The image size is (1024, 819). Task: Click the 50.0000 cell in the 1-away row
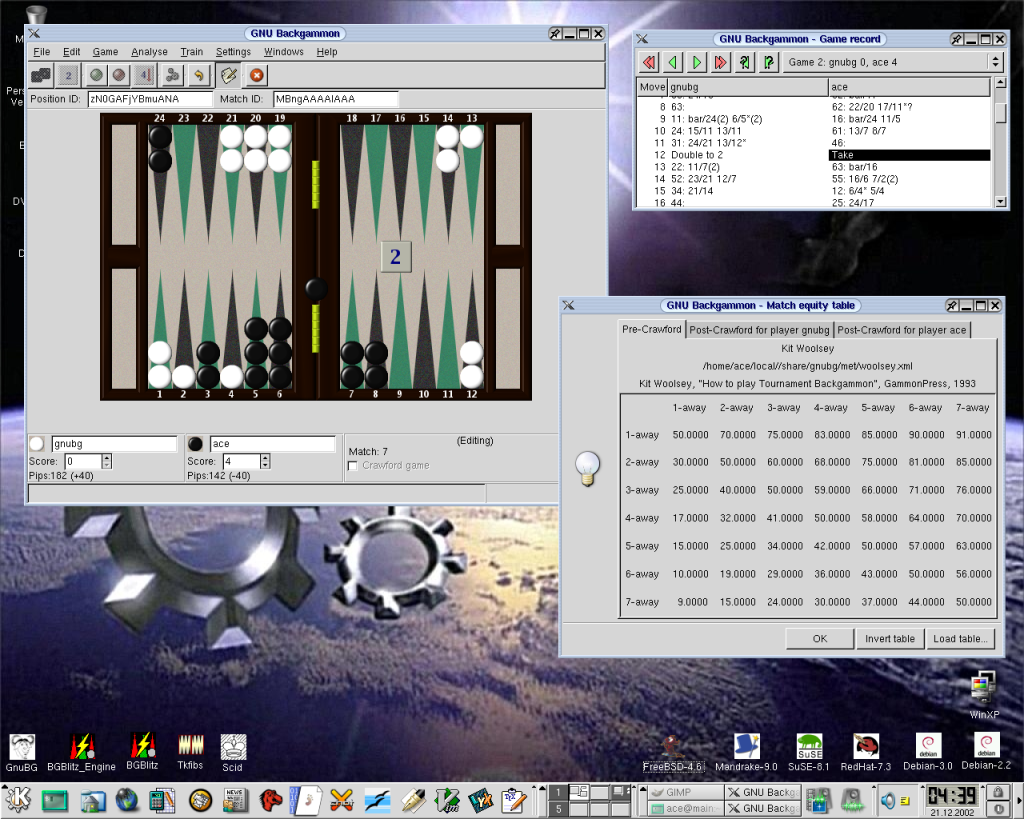pyautogui.click(x=690, y=434)
